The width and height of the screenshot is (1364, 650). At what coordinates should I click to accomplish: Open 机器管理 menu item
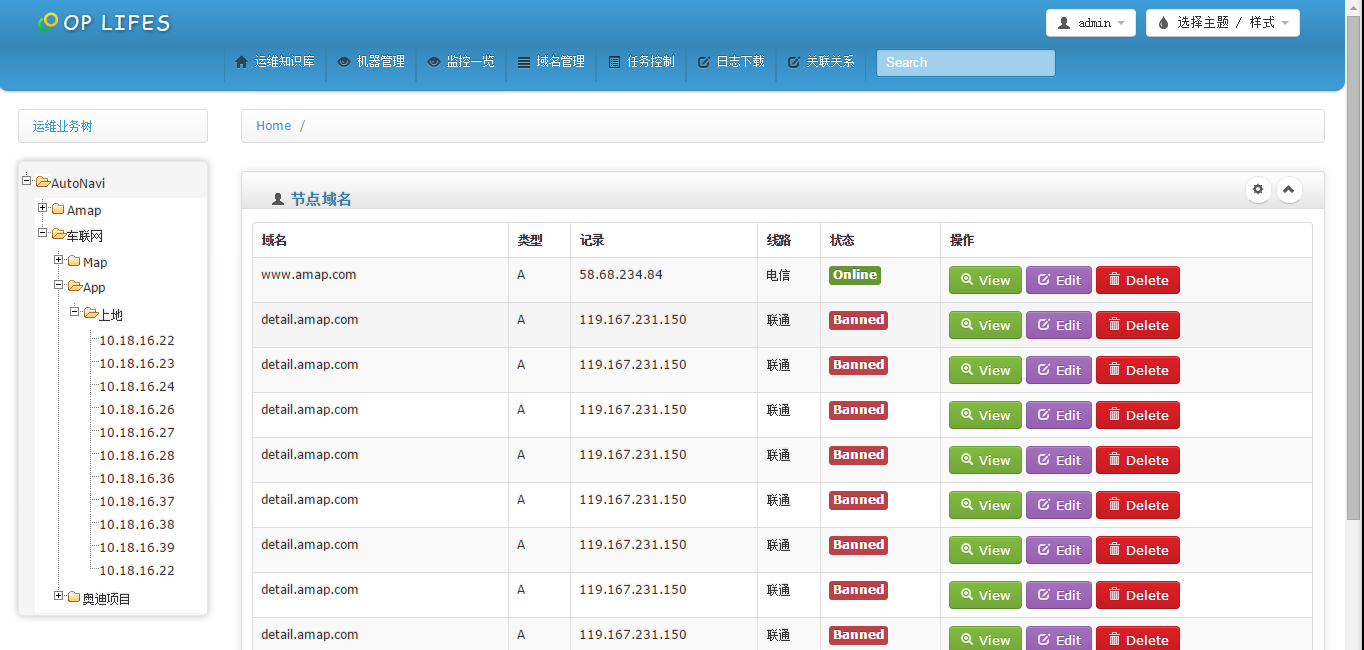[371, 62]
